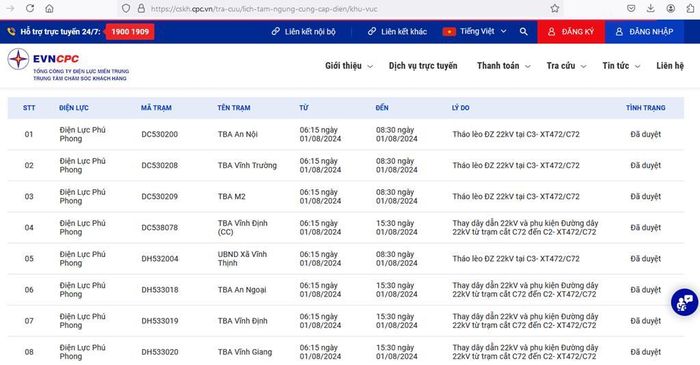Click the EVNCPC logo

click(x=68, y=65)
